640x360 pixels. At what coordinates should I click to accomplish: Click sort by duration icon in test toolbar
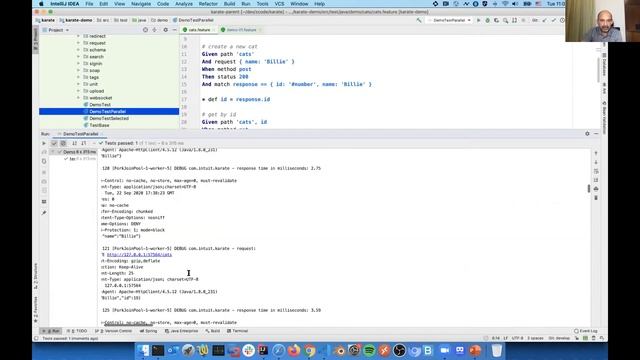click(84, 143)
